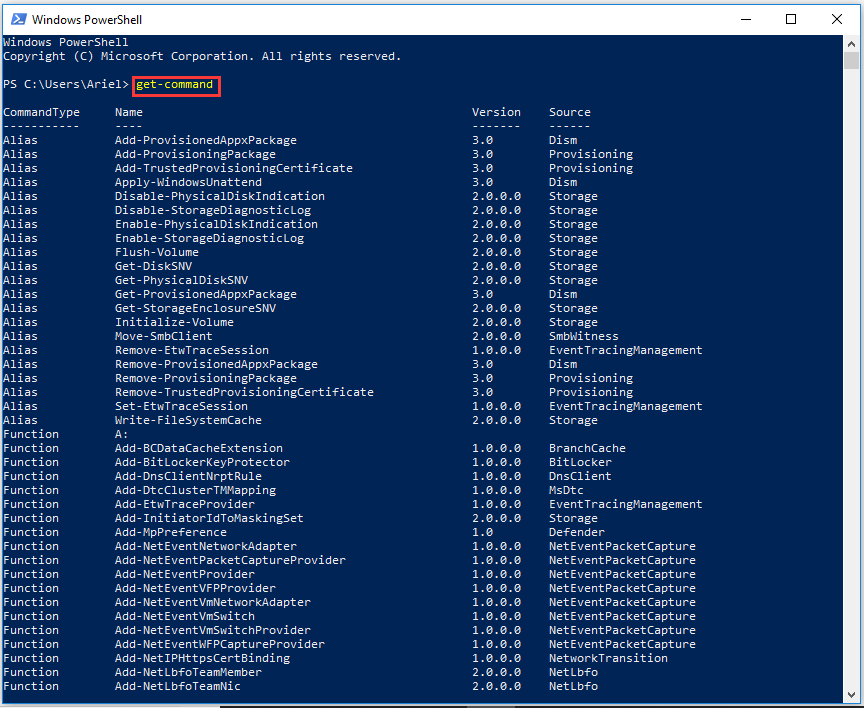Click the scrollbar down arrow
This screenshot has width=864, height=708.
851,695
